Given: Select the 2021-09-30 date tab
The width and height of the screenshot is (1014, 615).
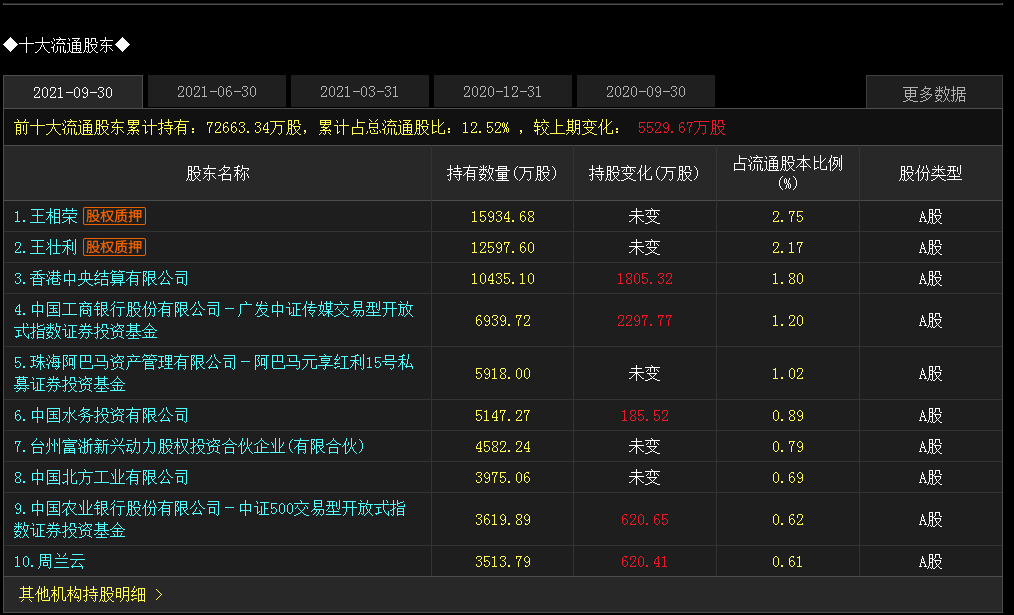Looking at the screenshot, I should [x=73, y=92].
